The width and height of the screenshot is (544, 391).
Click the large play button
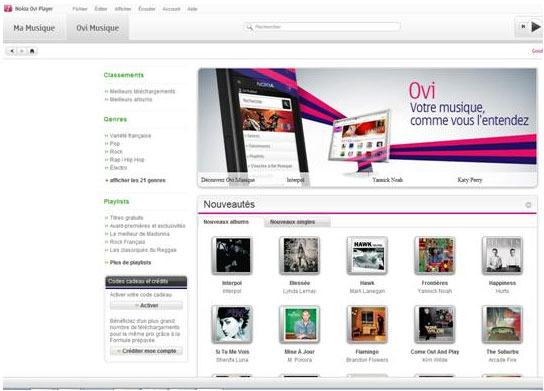[x=536, y=27]
